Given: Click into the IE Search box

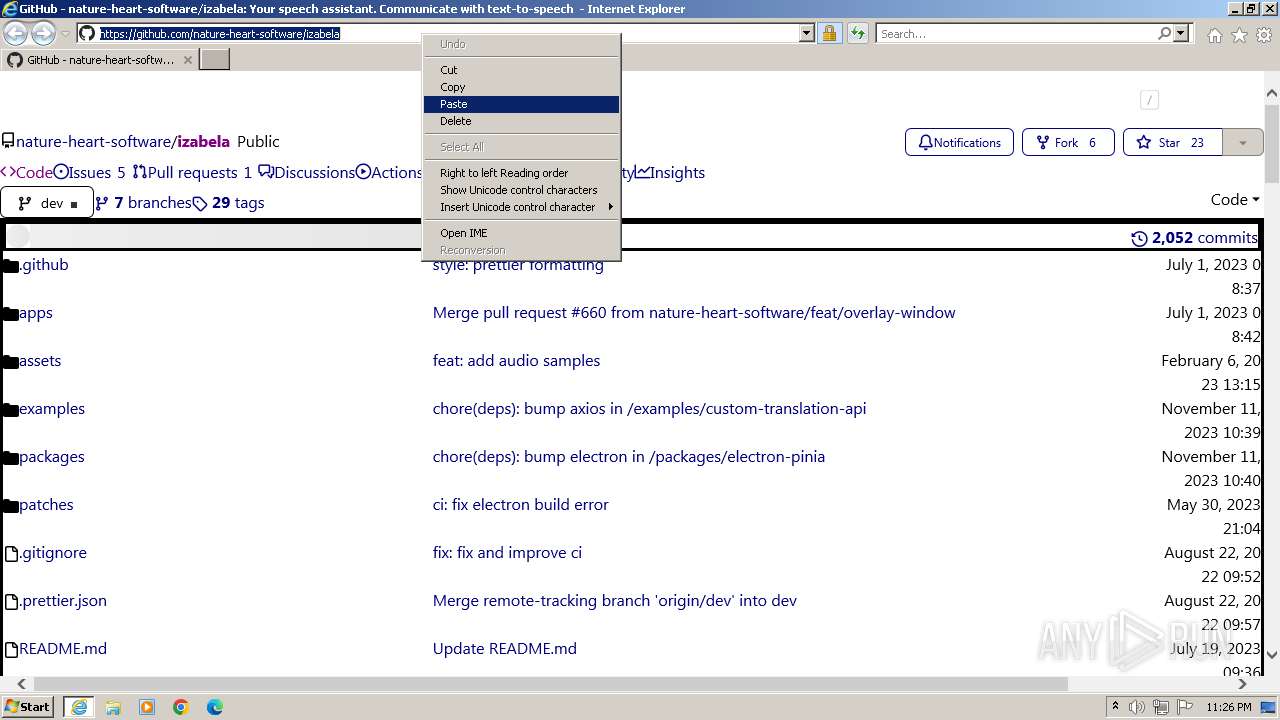Looking at the screenshot, I should point(1016,33).
